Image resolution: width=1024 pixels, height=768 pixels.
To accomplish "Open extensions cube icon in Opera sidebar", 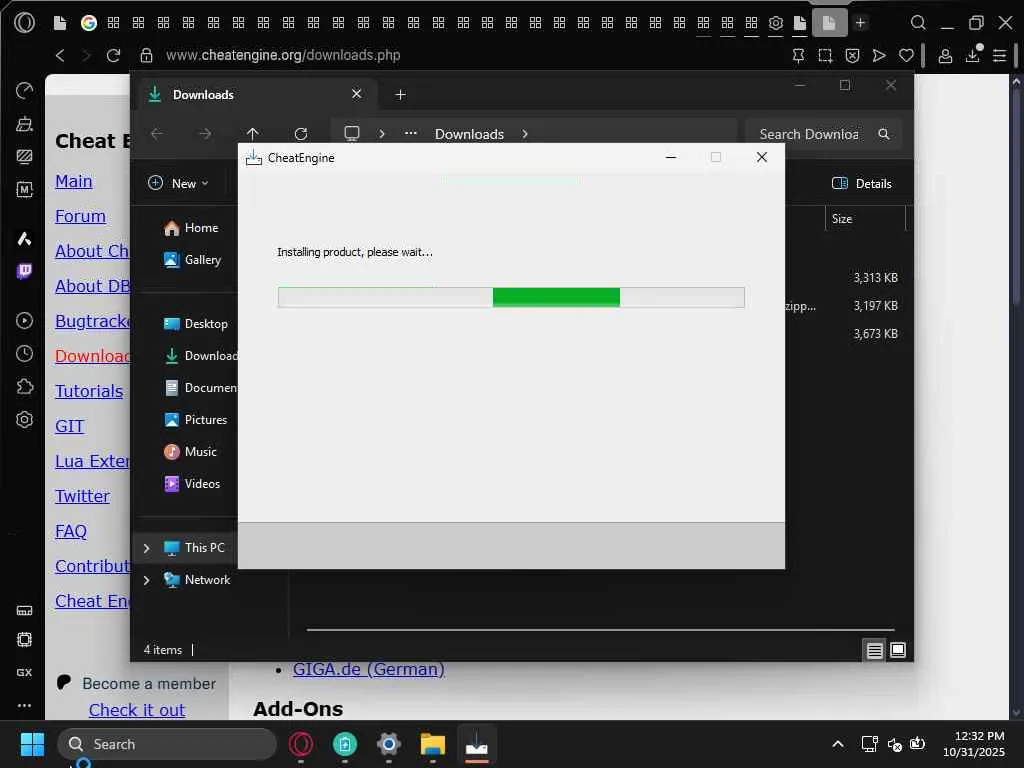I will (x=24, y=387).
